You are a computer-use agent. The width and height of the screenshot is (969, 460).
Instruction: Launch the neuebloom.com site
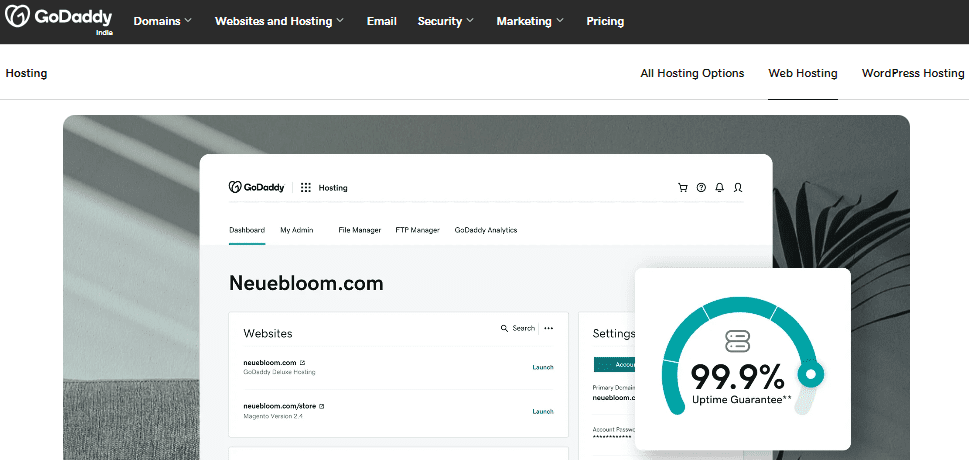point(543,367)
